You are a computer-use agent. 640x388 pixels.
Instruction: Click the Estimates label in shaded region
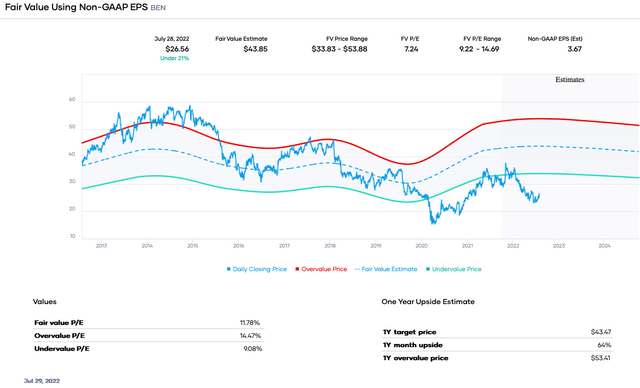pos(570,80)
